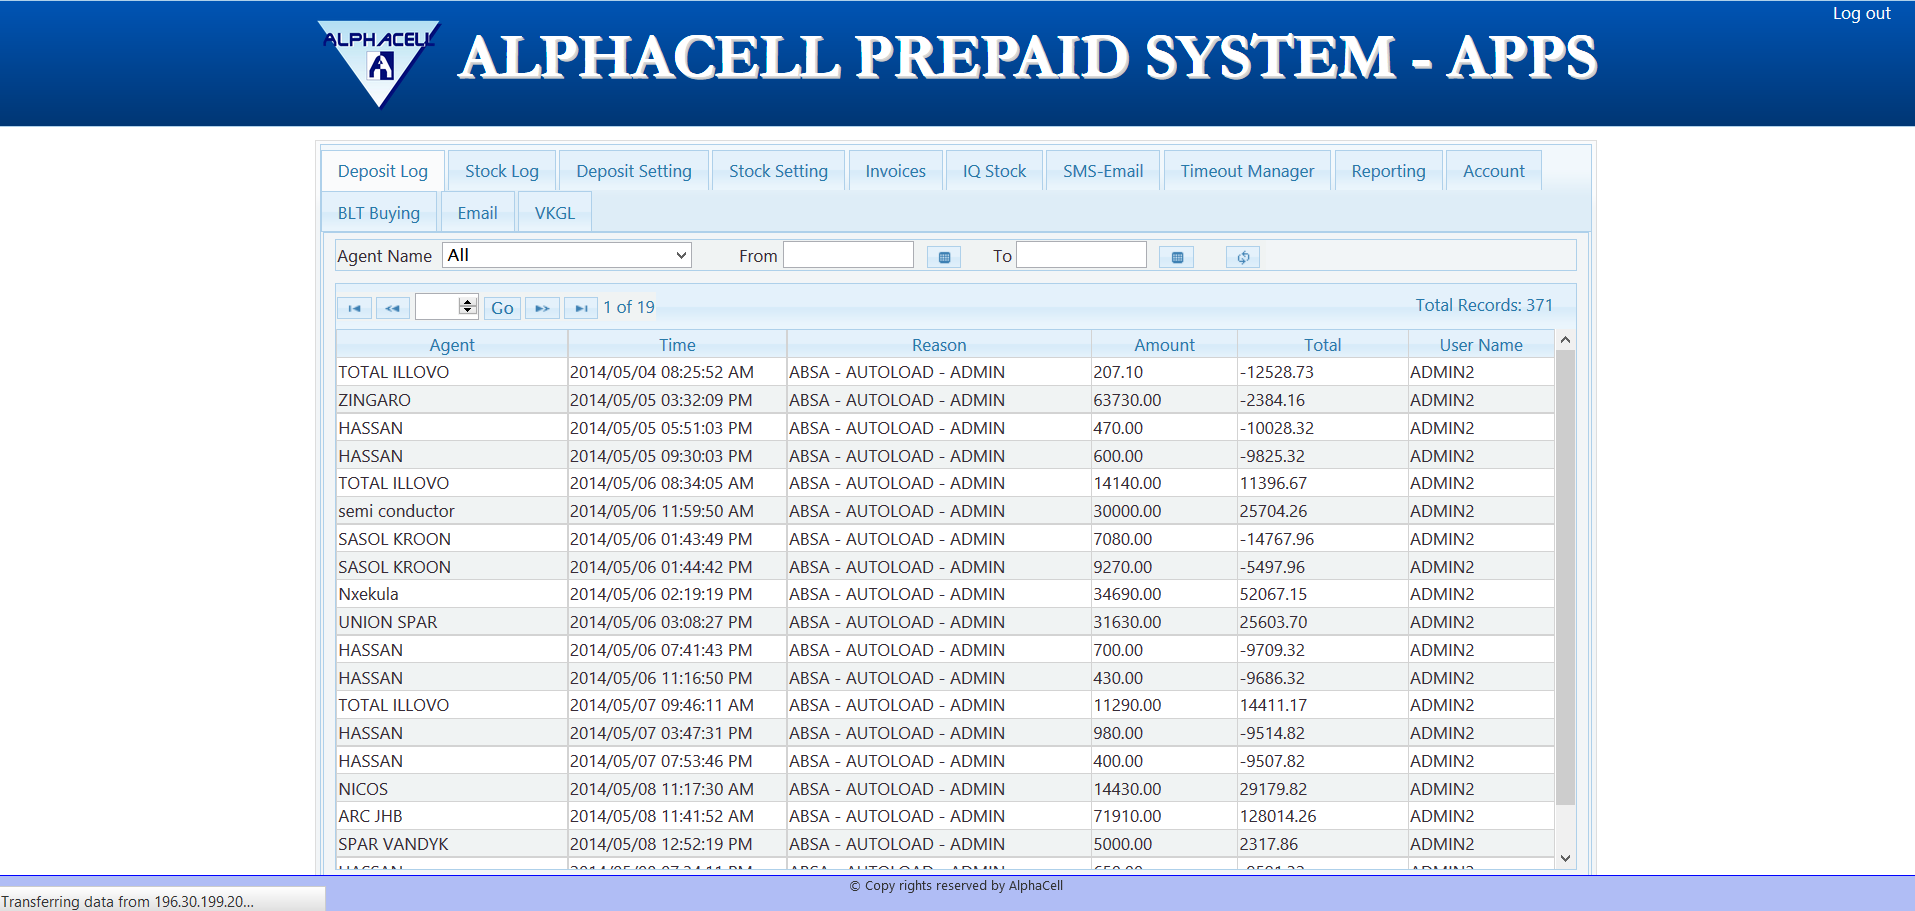Click the refresh icon beside date filters
This screenshot has width=1915, height=911.
coord(1242,257)
